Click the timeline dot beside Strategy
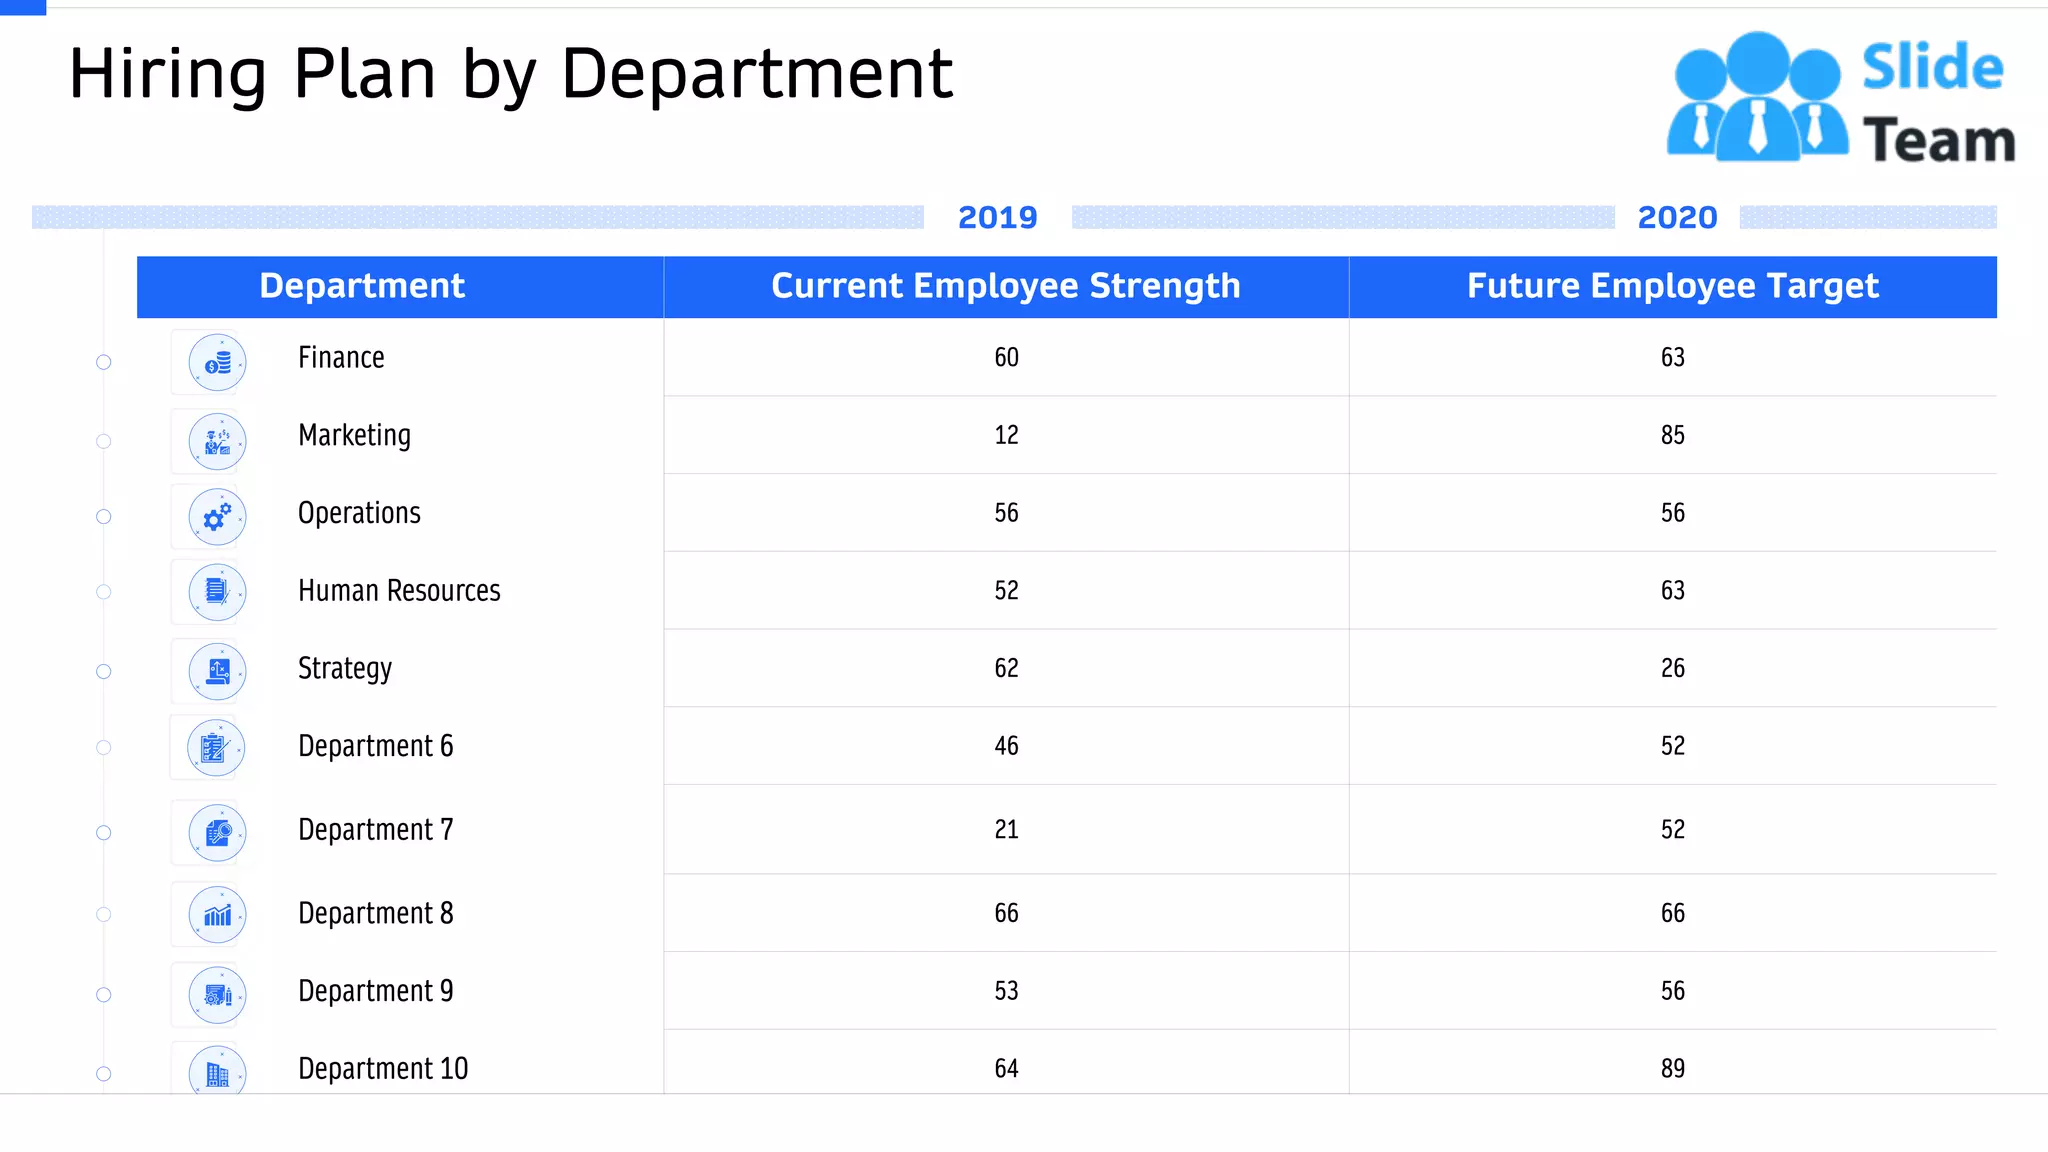 [104, 671]
